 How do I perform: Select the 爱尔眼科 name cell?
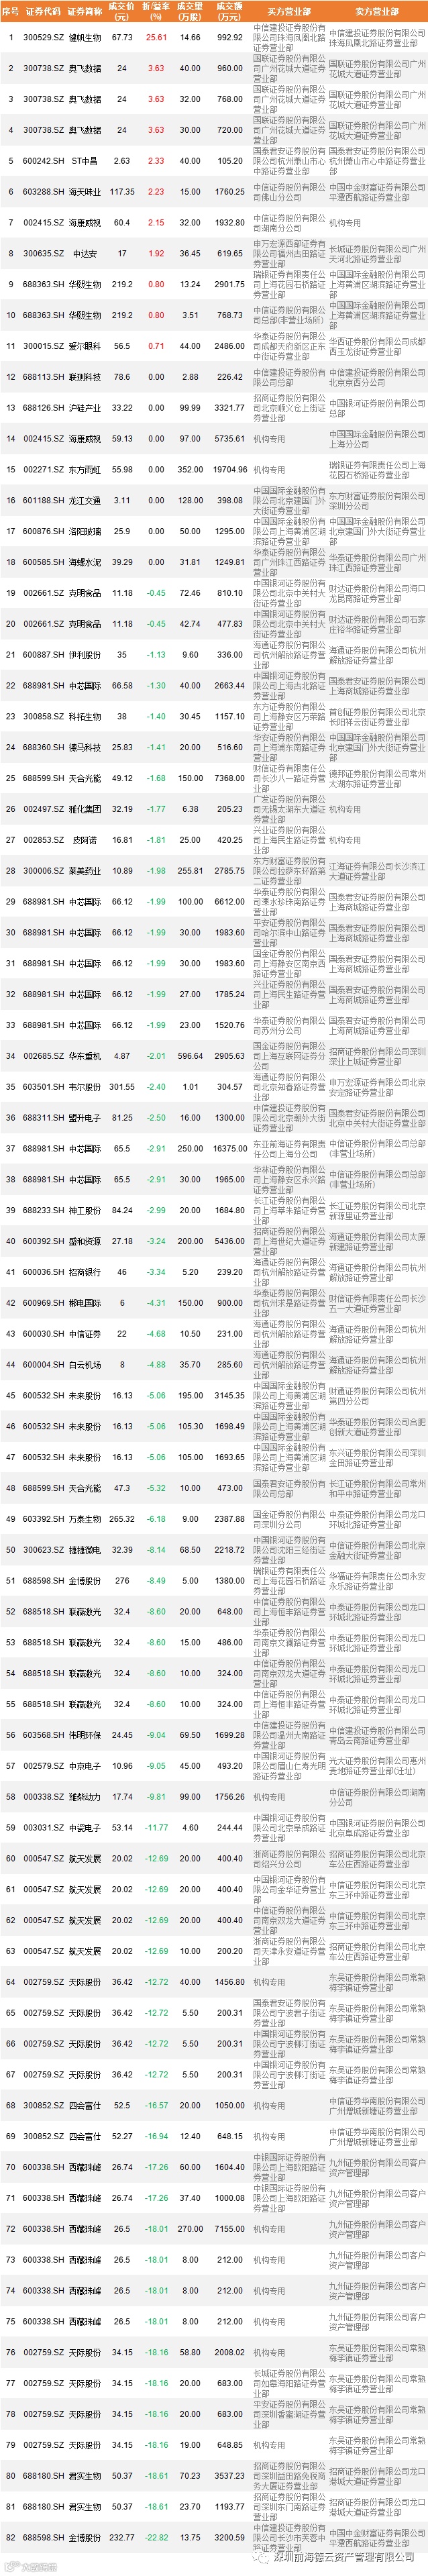pos(84,346)
